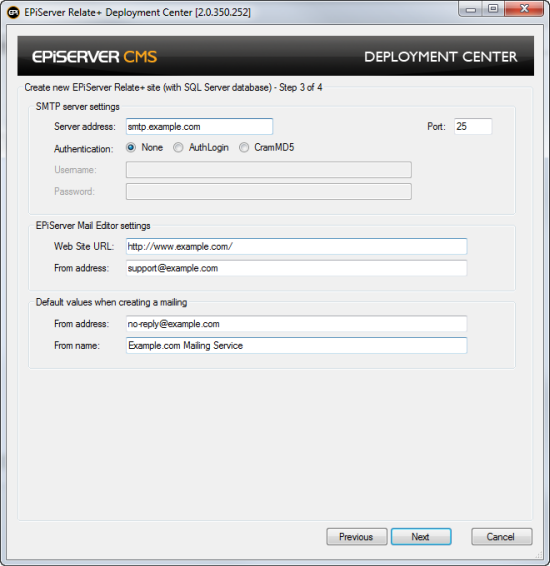Close the Deployment Center window
The width and height of the screenshot is (550, 566).
[x=524, y=9]
